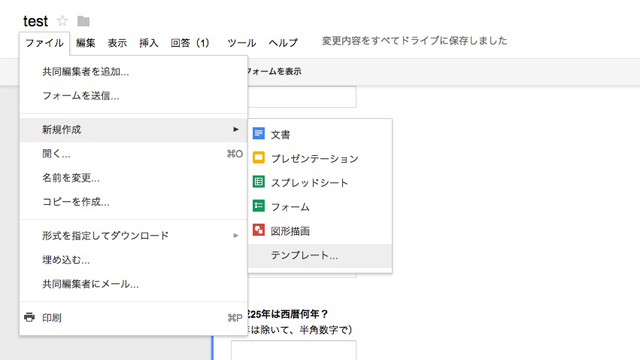Choose テンプレート… in the submenu
This screenshot has width=640, height=360.
(320, 256)
